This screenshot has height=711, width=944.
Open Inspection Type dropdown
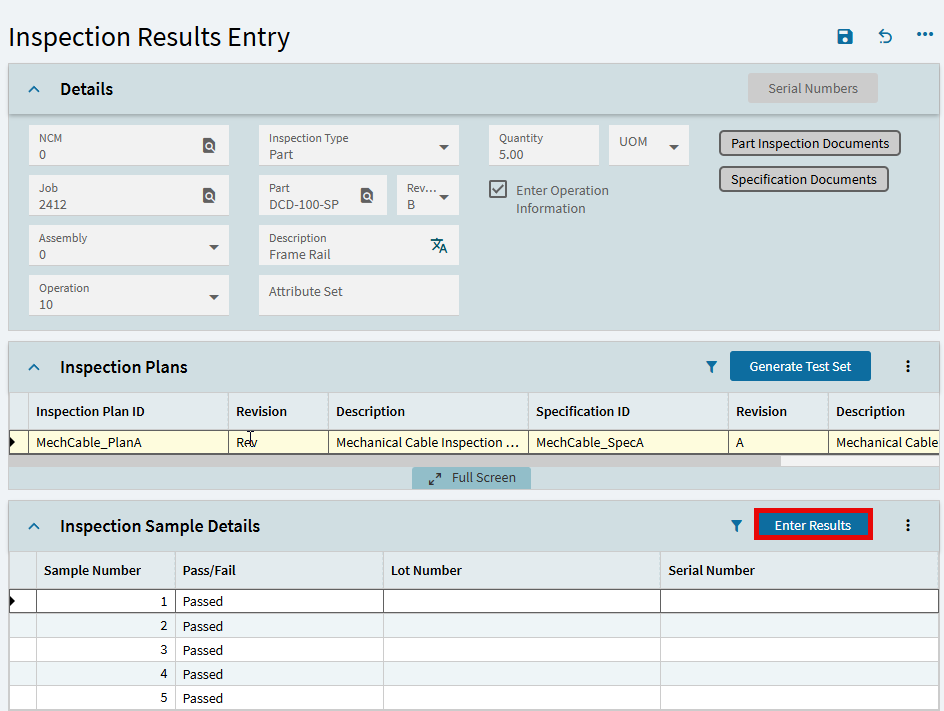[444, 147]
